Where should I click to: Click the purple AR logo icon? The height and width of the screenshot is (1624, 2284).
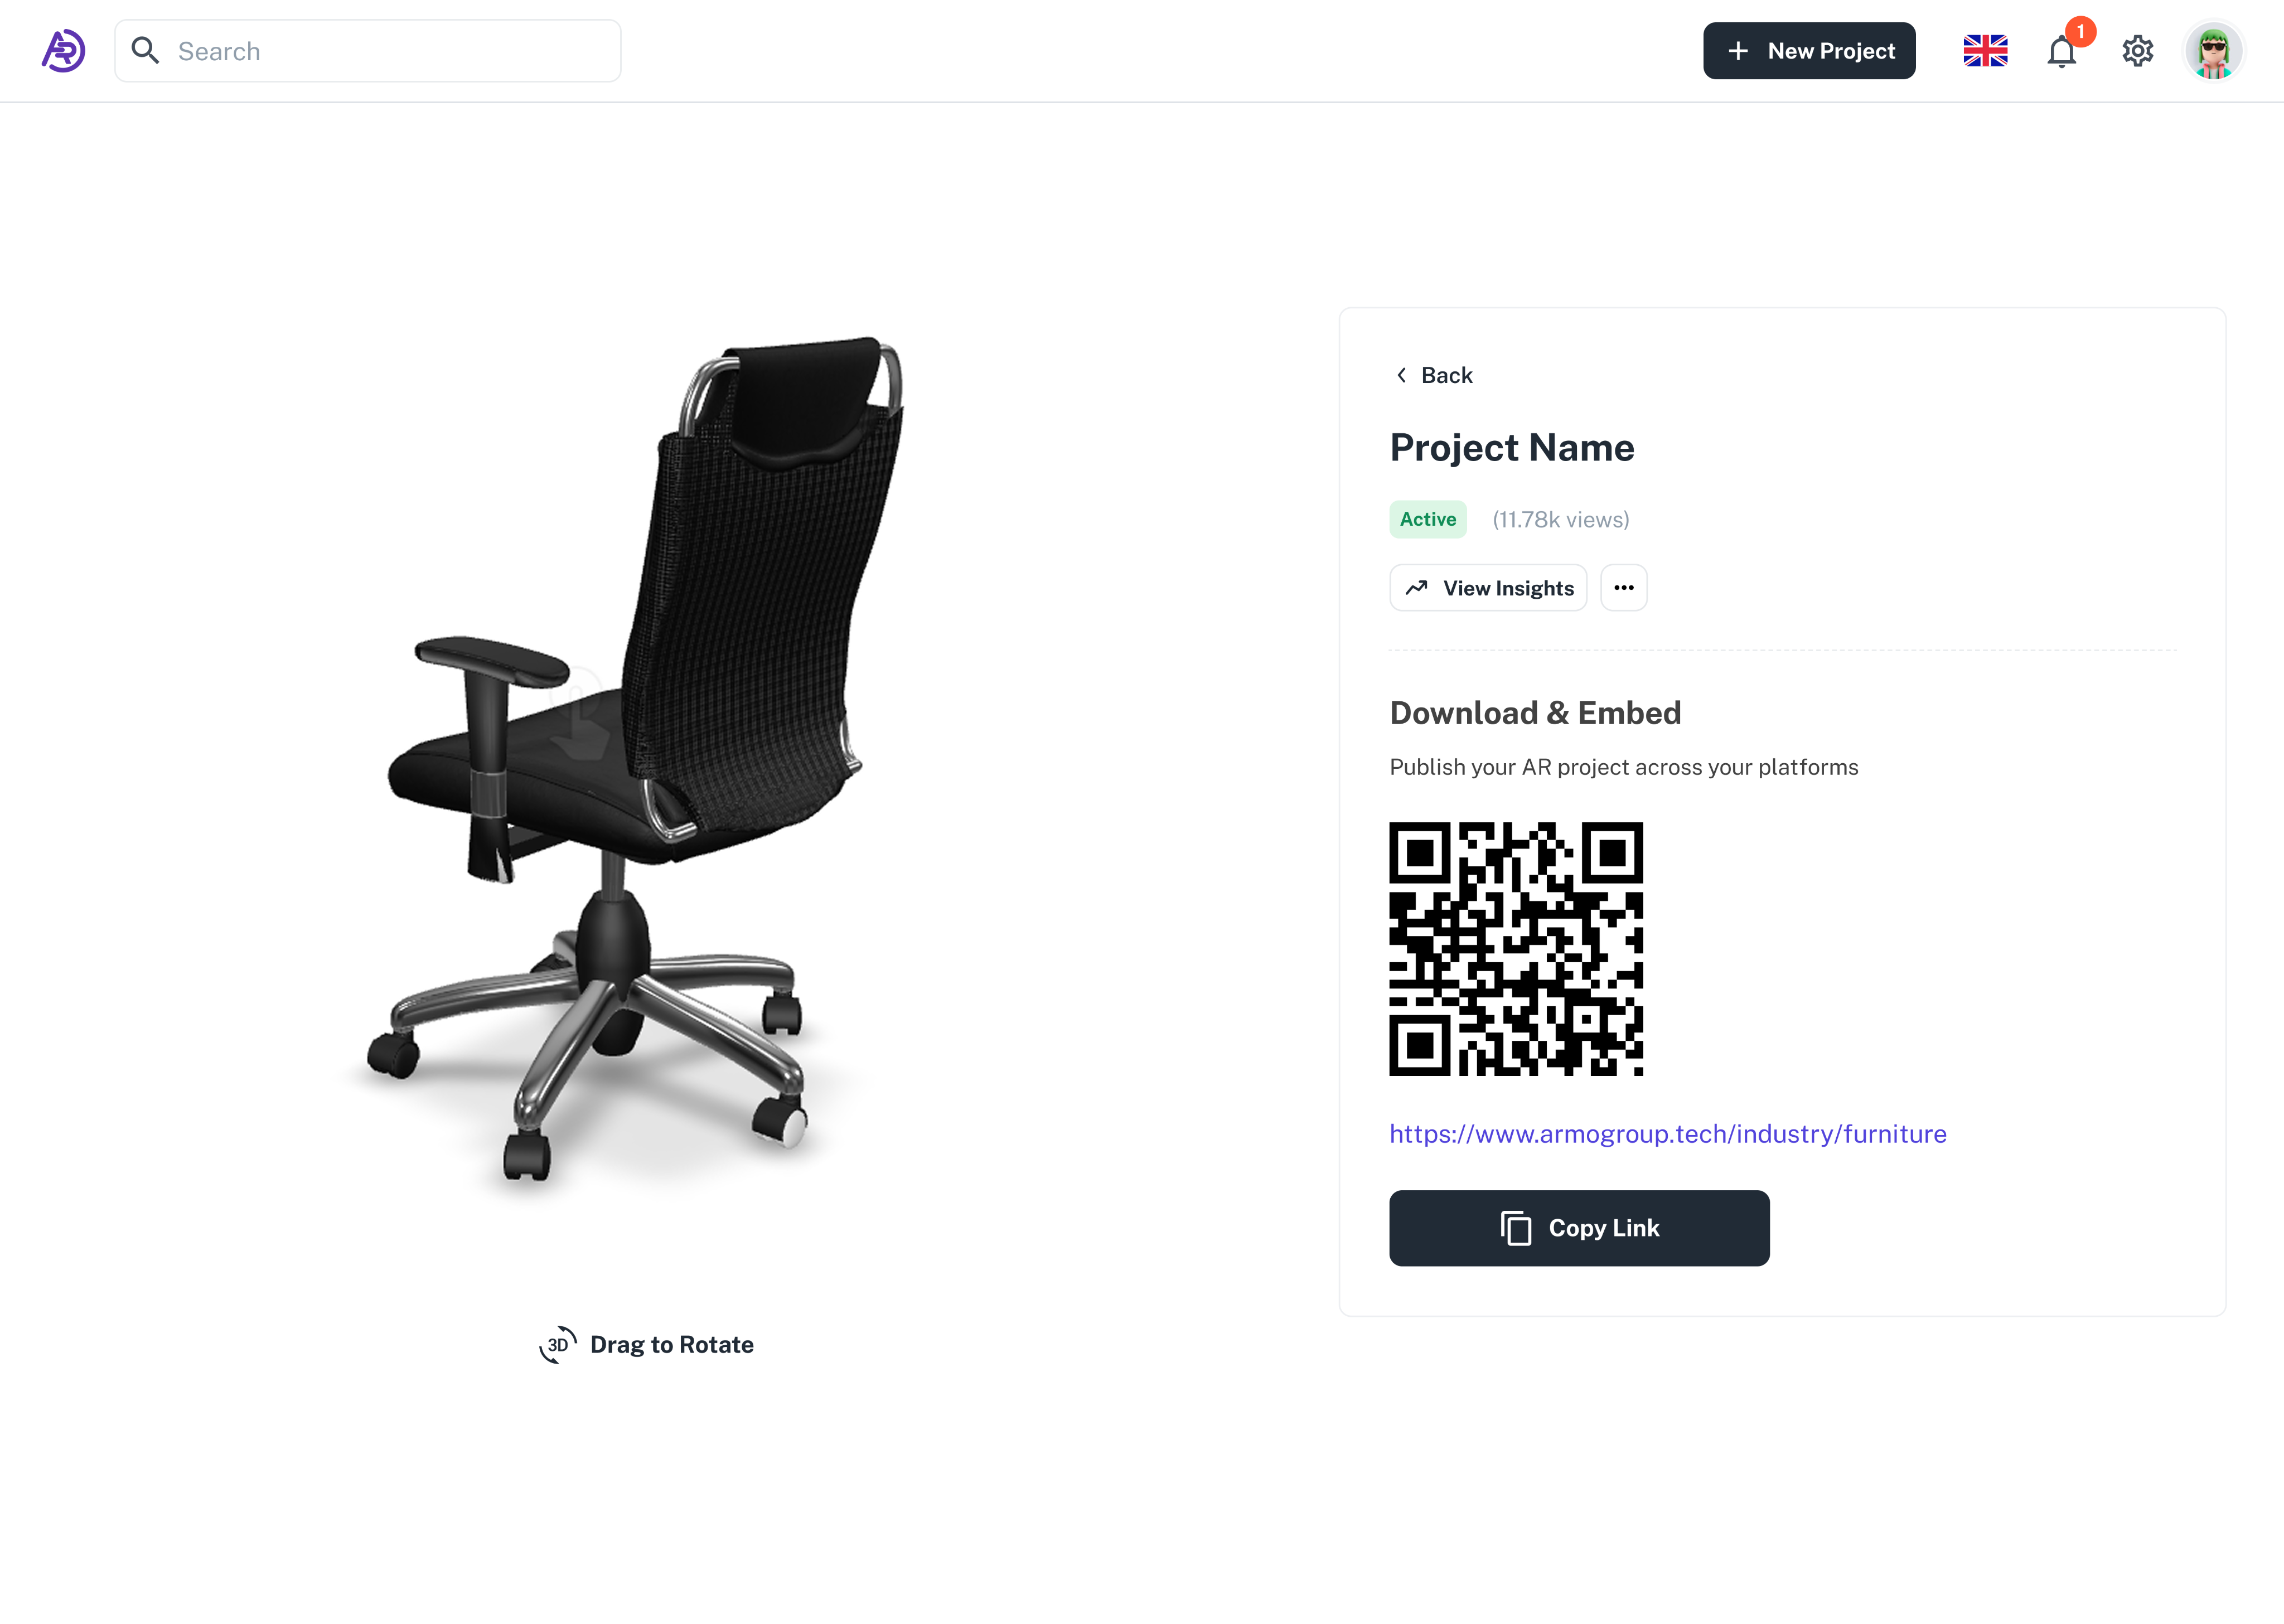pyautogui.click(x=63, y=51)
